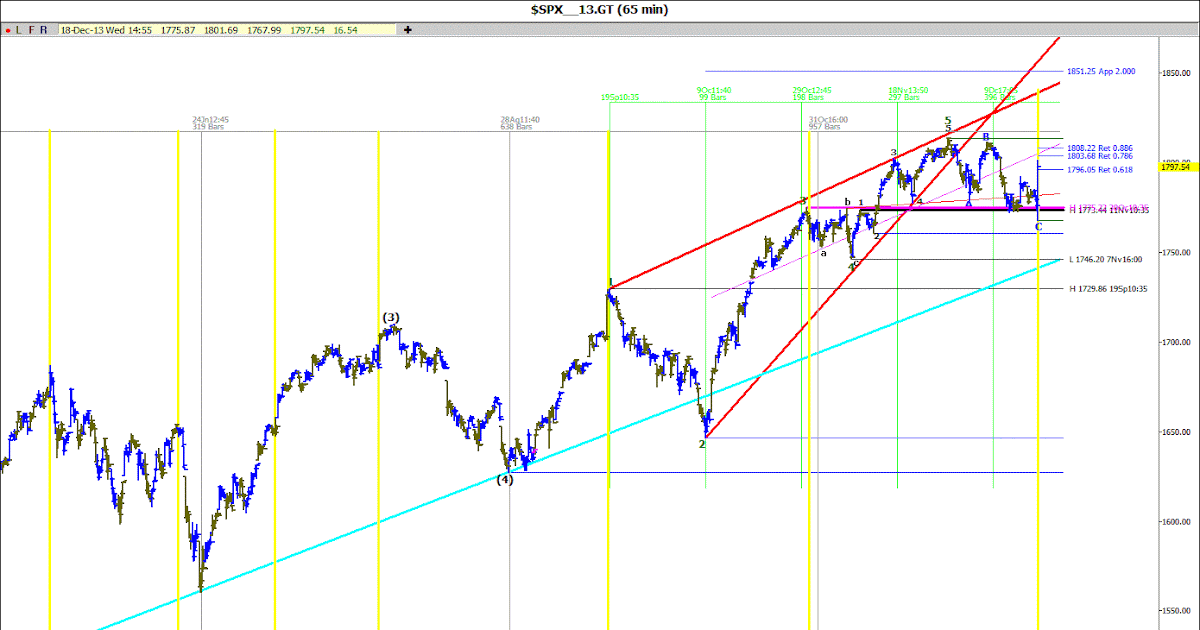1200x630 pixels.
Task: Click the 9Oc11:40 99 Bars time marker
Action: pos(714,93)
